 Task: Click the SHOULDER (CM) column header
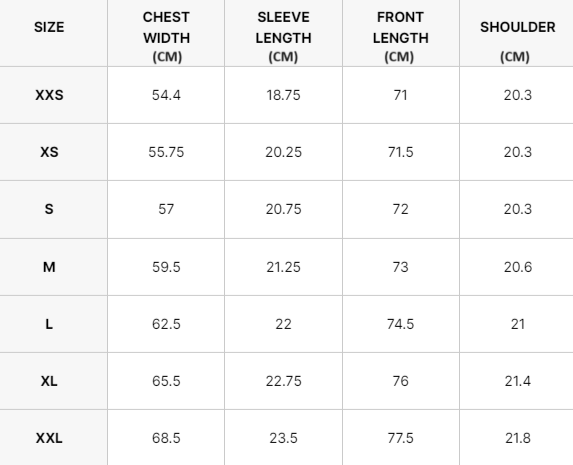[x=517, y=37]
